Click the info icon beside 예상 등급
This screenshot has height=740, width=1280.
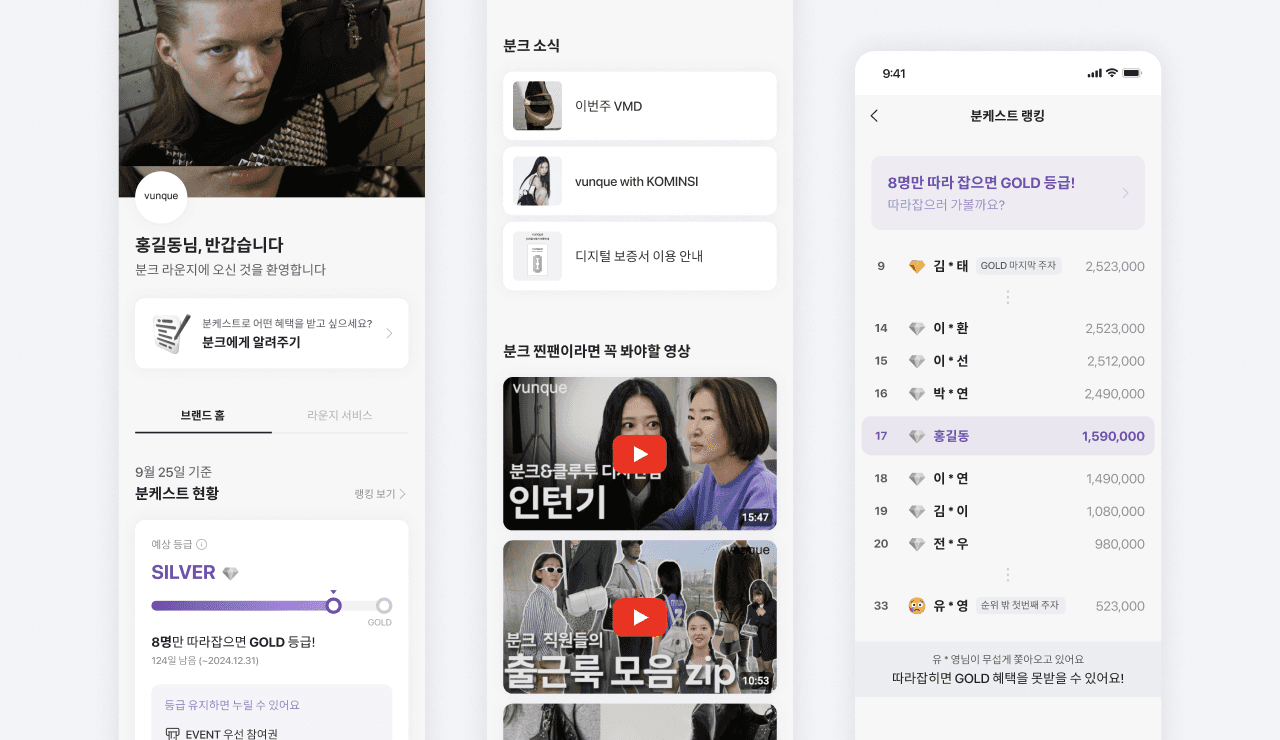coord(201,545)
